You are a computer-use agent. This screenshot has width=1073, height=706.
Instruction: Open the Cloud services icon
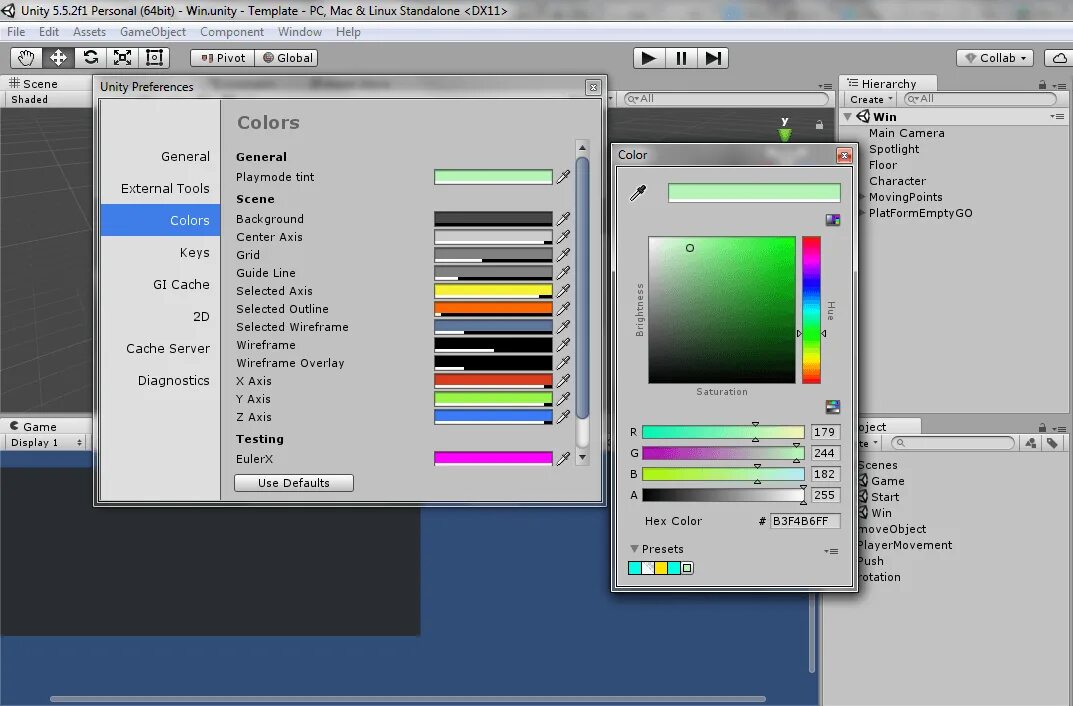1059,58
